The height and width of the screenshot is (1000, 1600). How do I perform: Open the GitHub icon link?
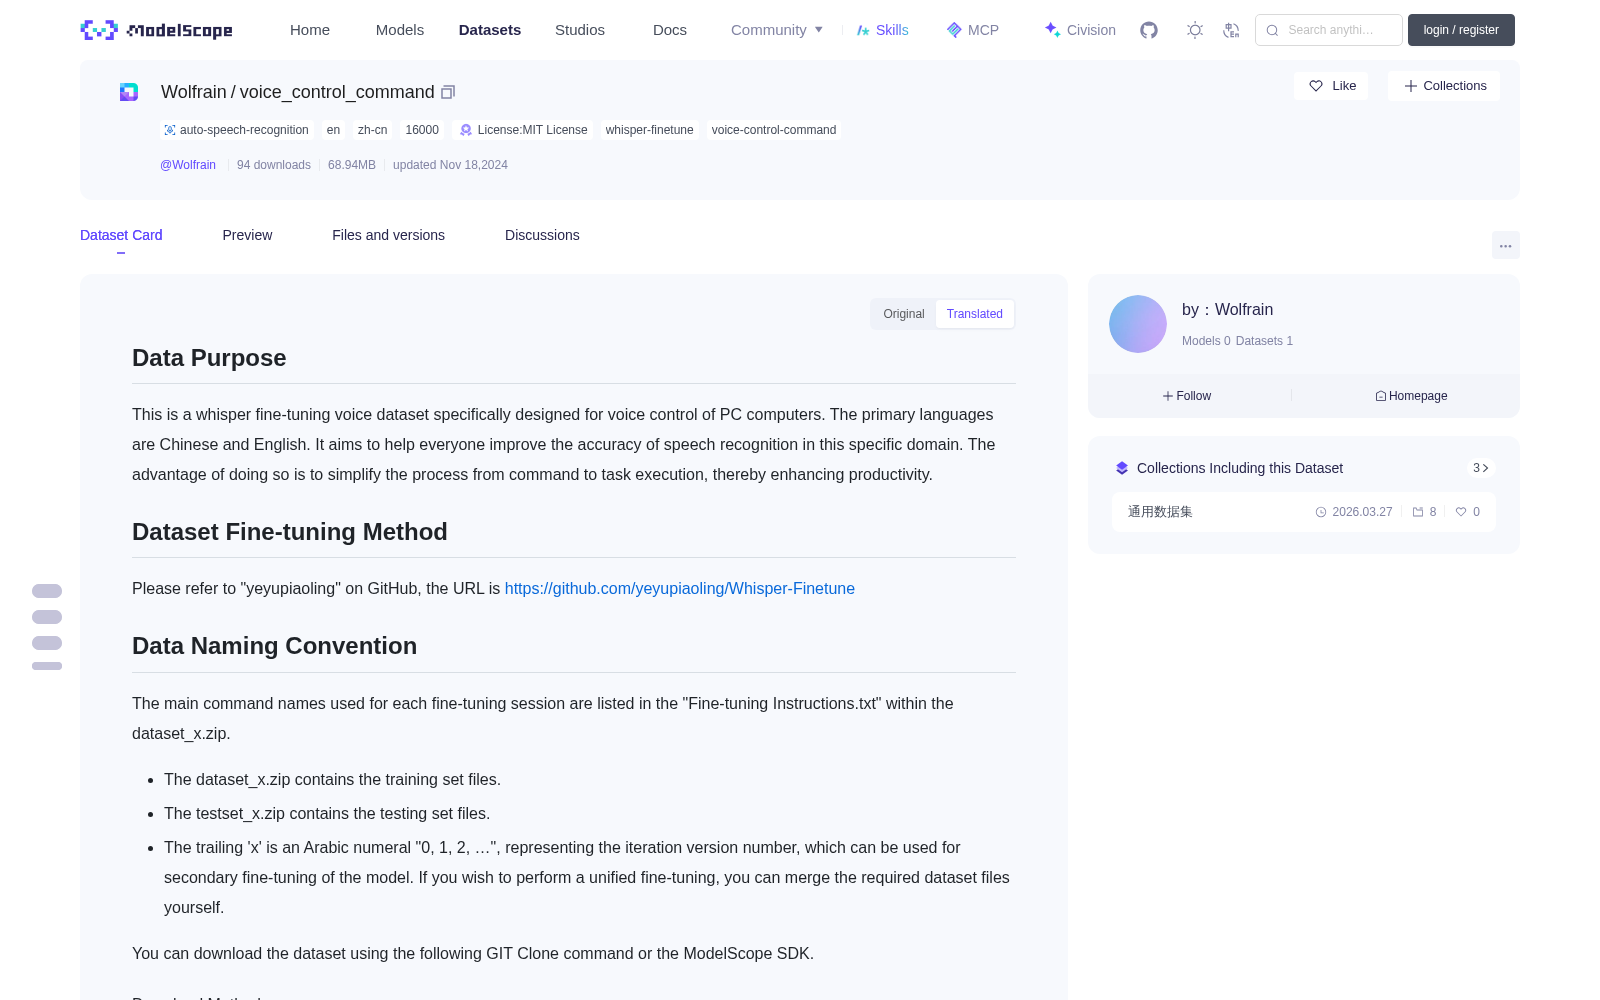(1149, 30)
